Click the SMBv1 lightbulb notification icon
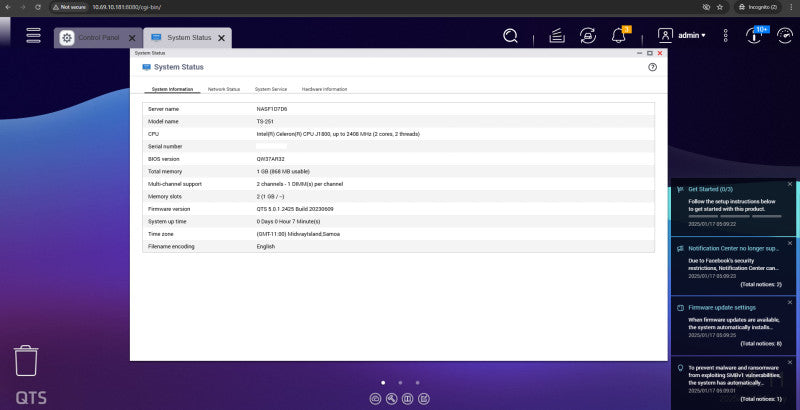 [680, 368]
